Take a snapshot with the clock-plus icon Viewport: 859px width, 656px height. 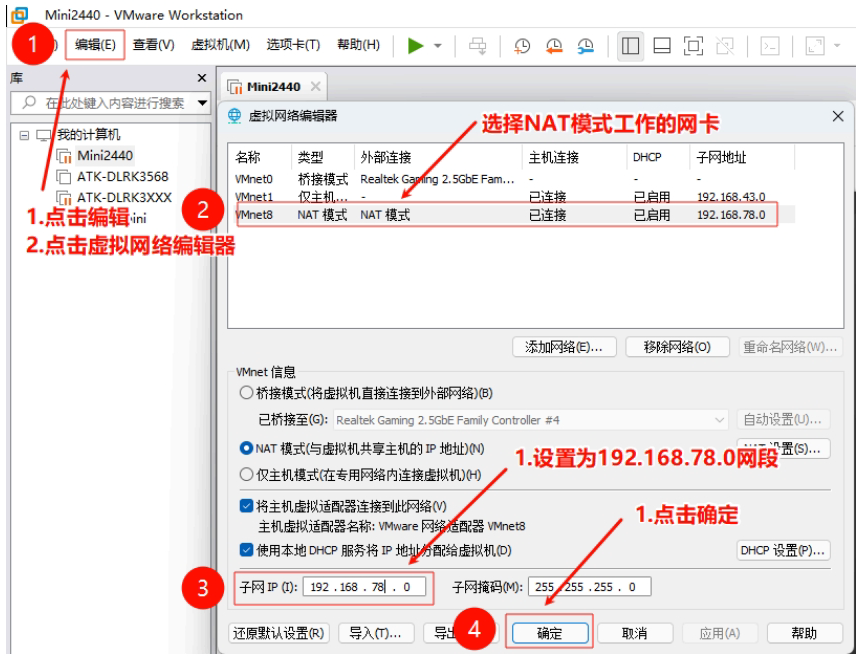coord(522,46)
